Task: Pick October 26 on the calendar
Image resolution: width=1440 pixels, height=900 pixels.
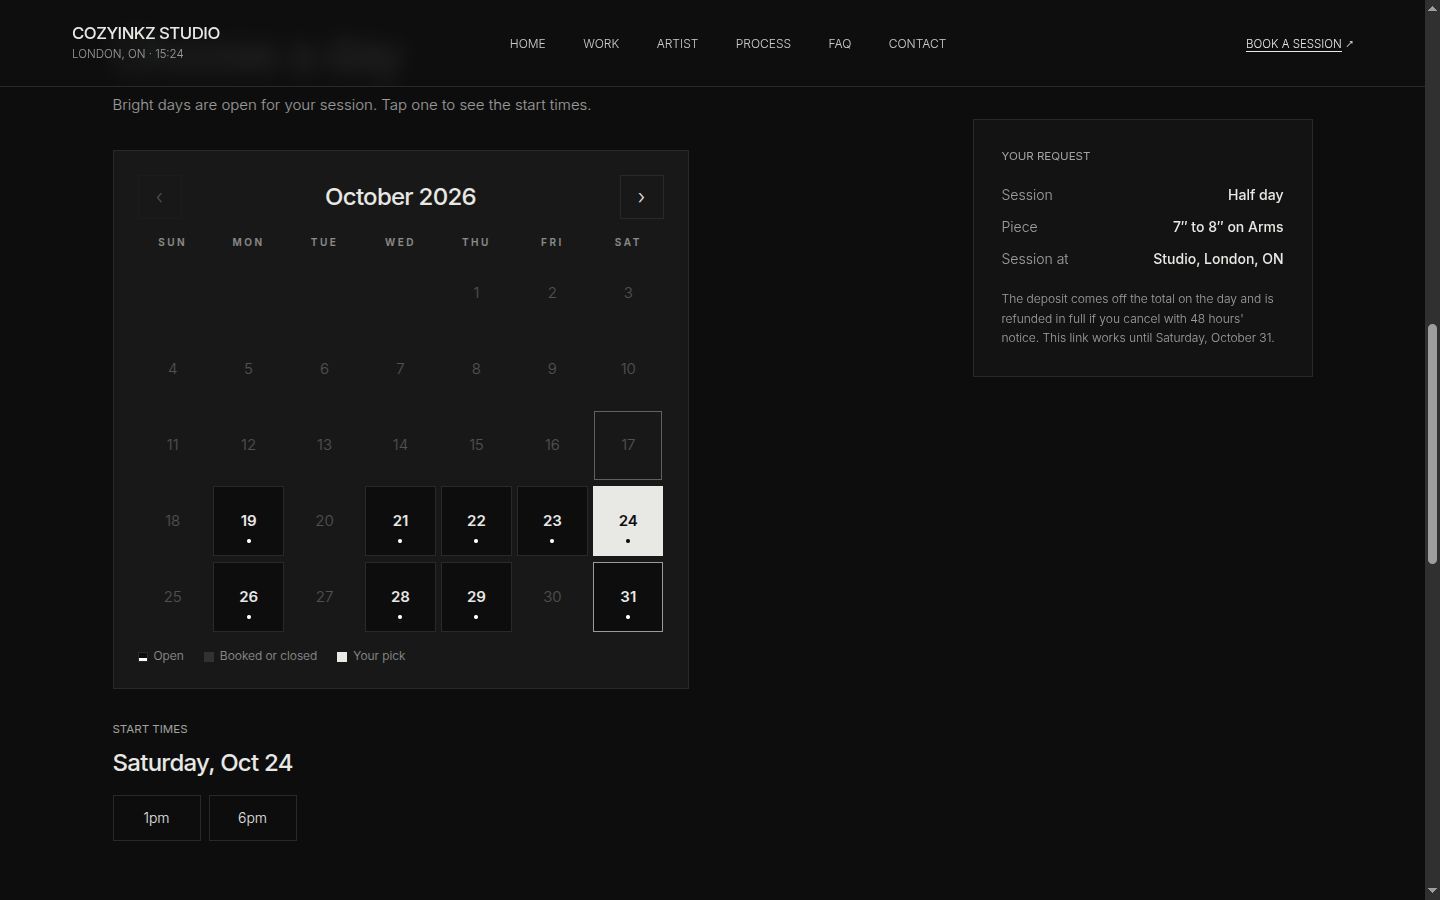Action: click(248, 597)
